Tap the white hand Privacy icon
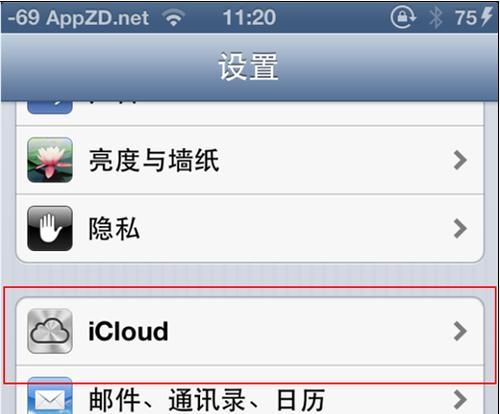 (x=50, y=228)
